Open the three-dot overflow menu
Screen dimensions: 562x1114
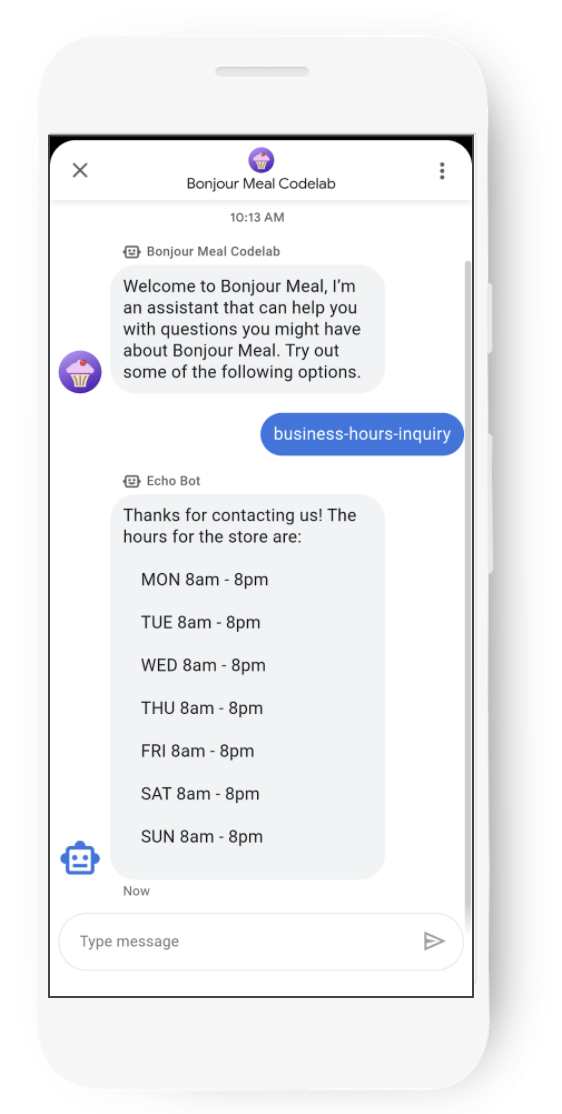click(x=442, y=171)
